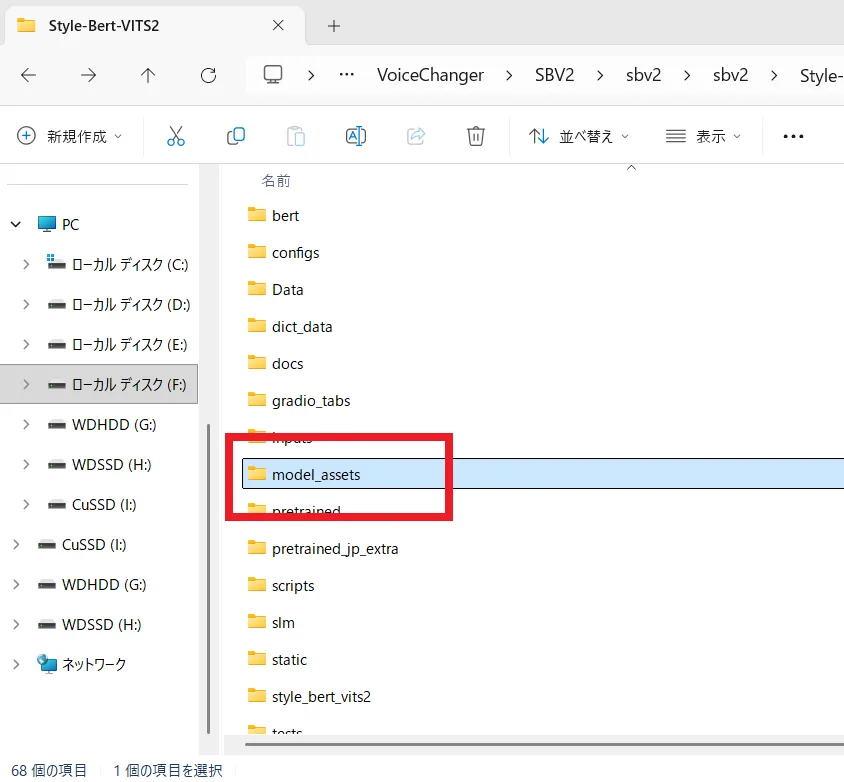Select the pretrained_jp_extra folder
This screenshot has height=782, width=844.
pos(335,548)
